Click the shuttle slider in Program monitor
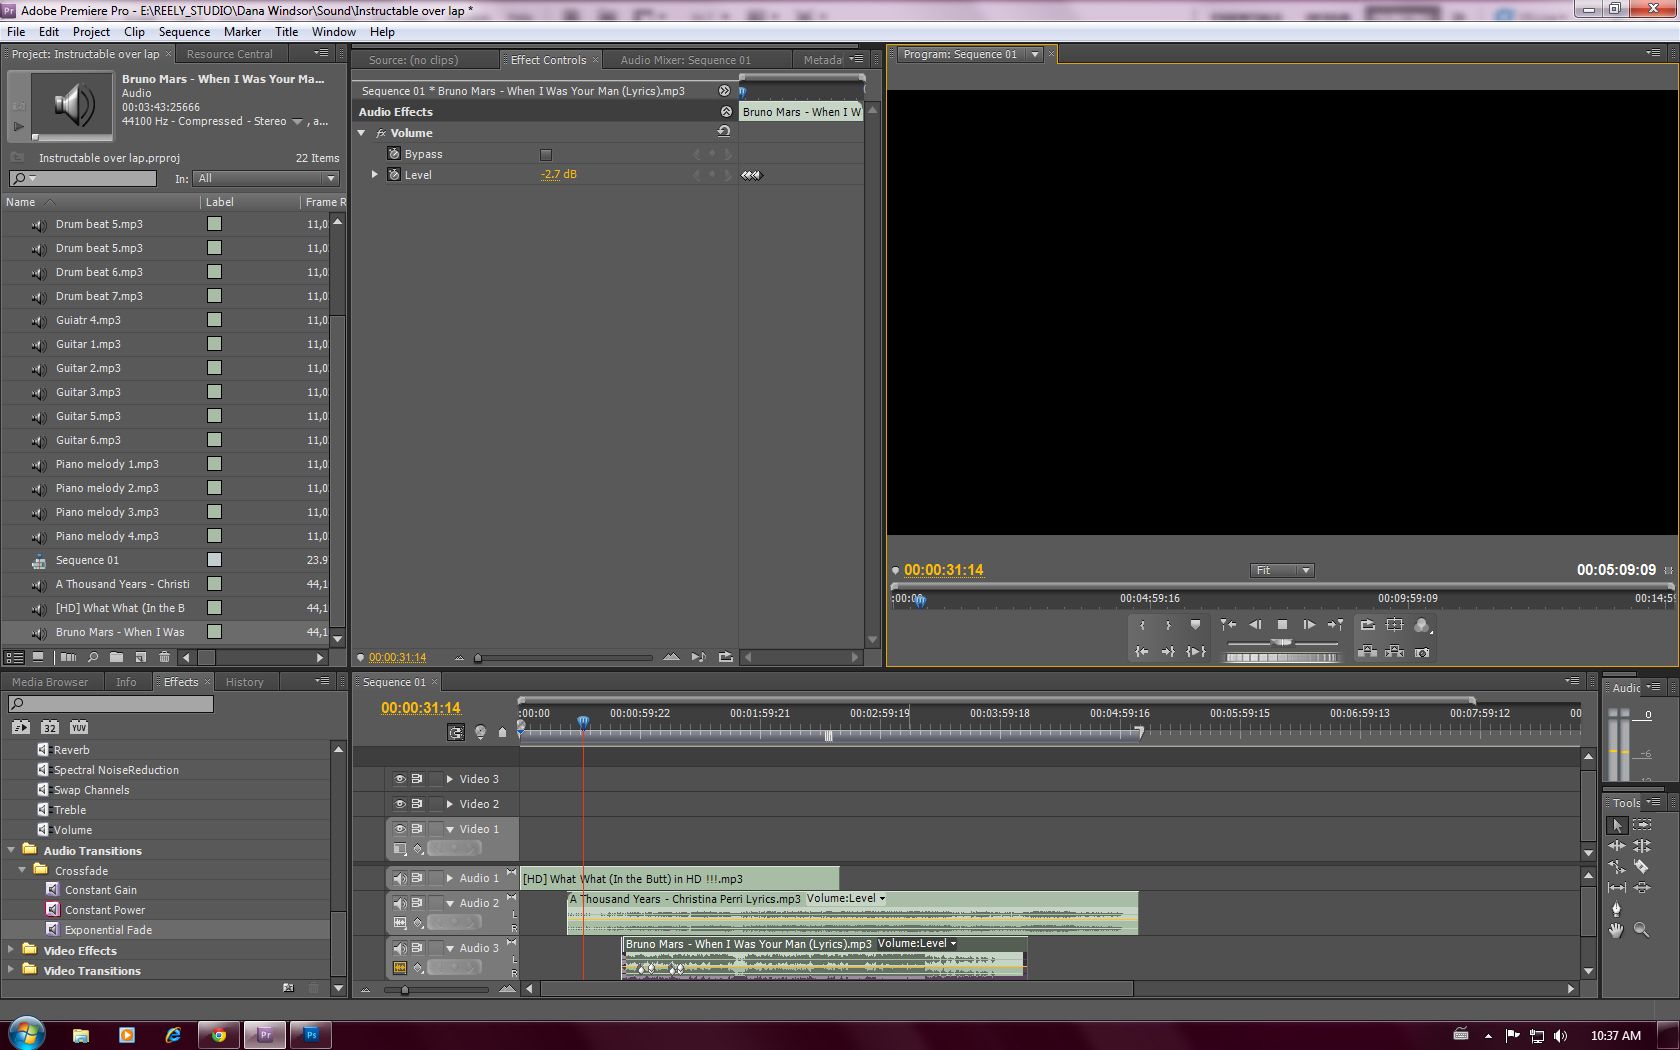The height and width of the screenshot is (1050, 1680). [1282, 642]
